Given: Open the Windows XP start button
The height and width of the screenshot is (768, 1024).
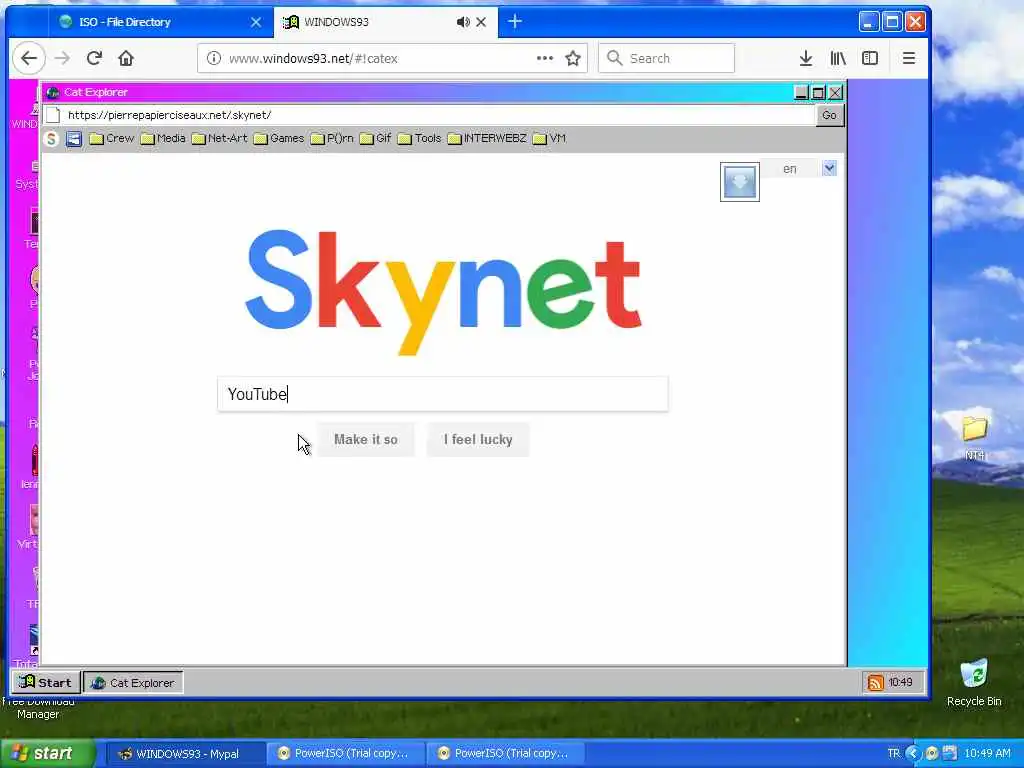Looking at the screenshot, I should (46, 754).
